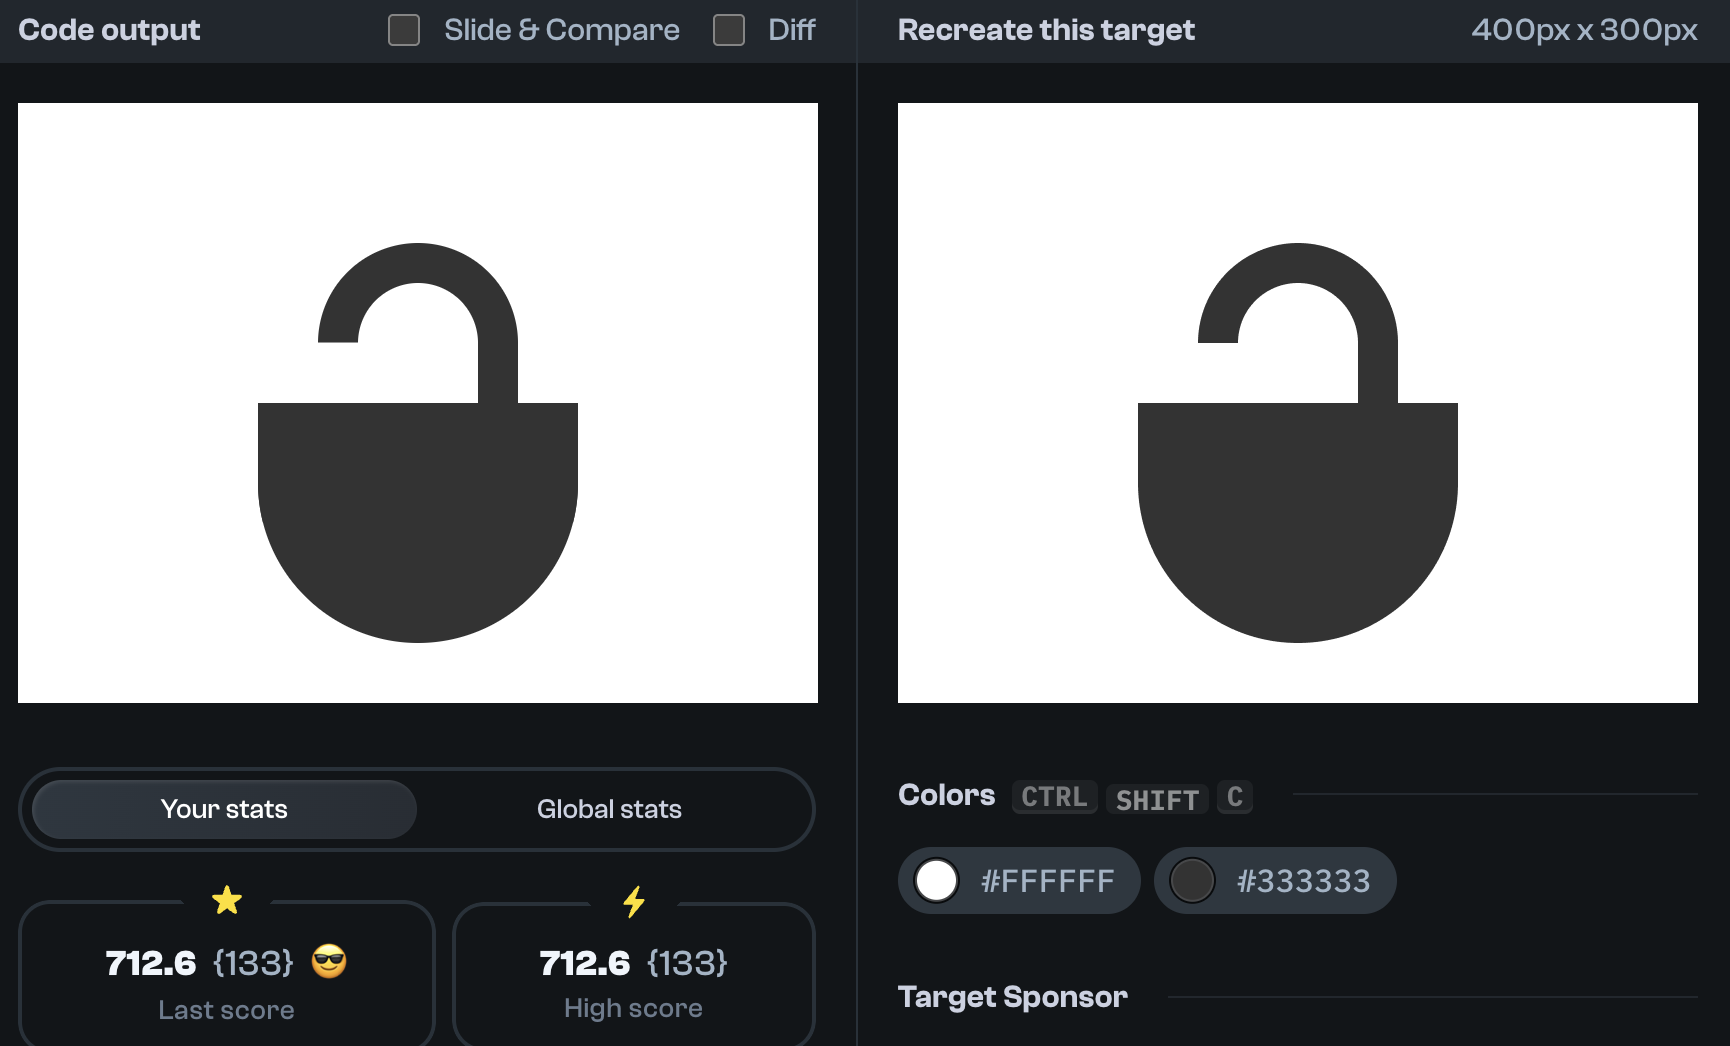Enable the Slide & Compare checkbox
This screenshot has height=1046, width=1730.
point(404,30)
